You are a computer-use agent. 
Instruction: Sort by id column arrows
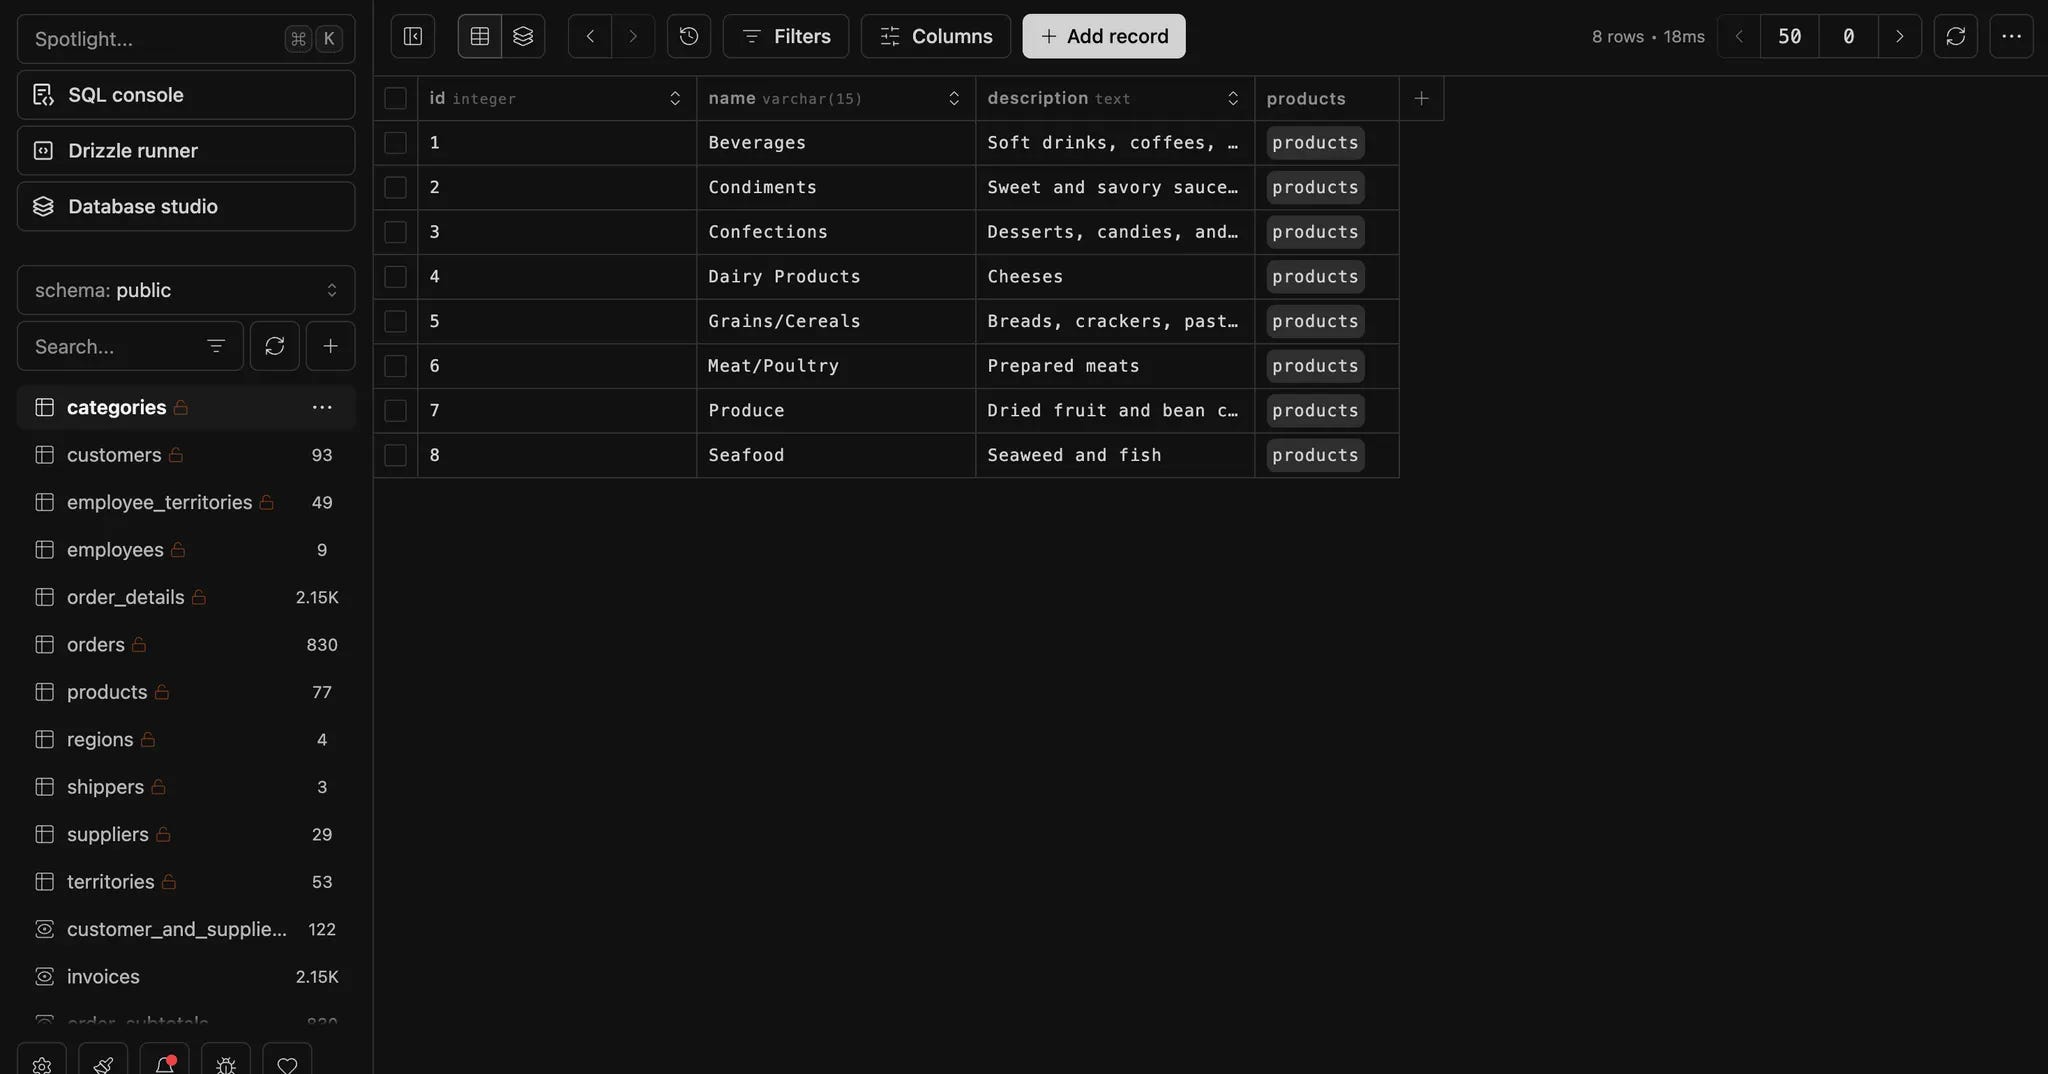pyautogui.click(x=675, y=98)
